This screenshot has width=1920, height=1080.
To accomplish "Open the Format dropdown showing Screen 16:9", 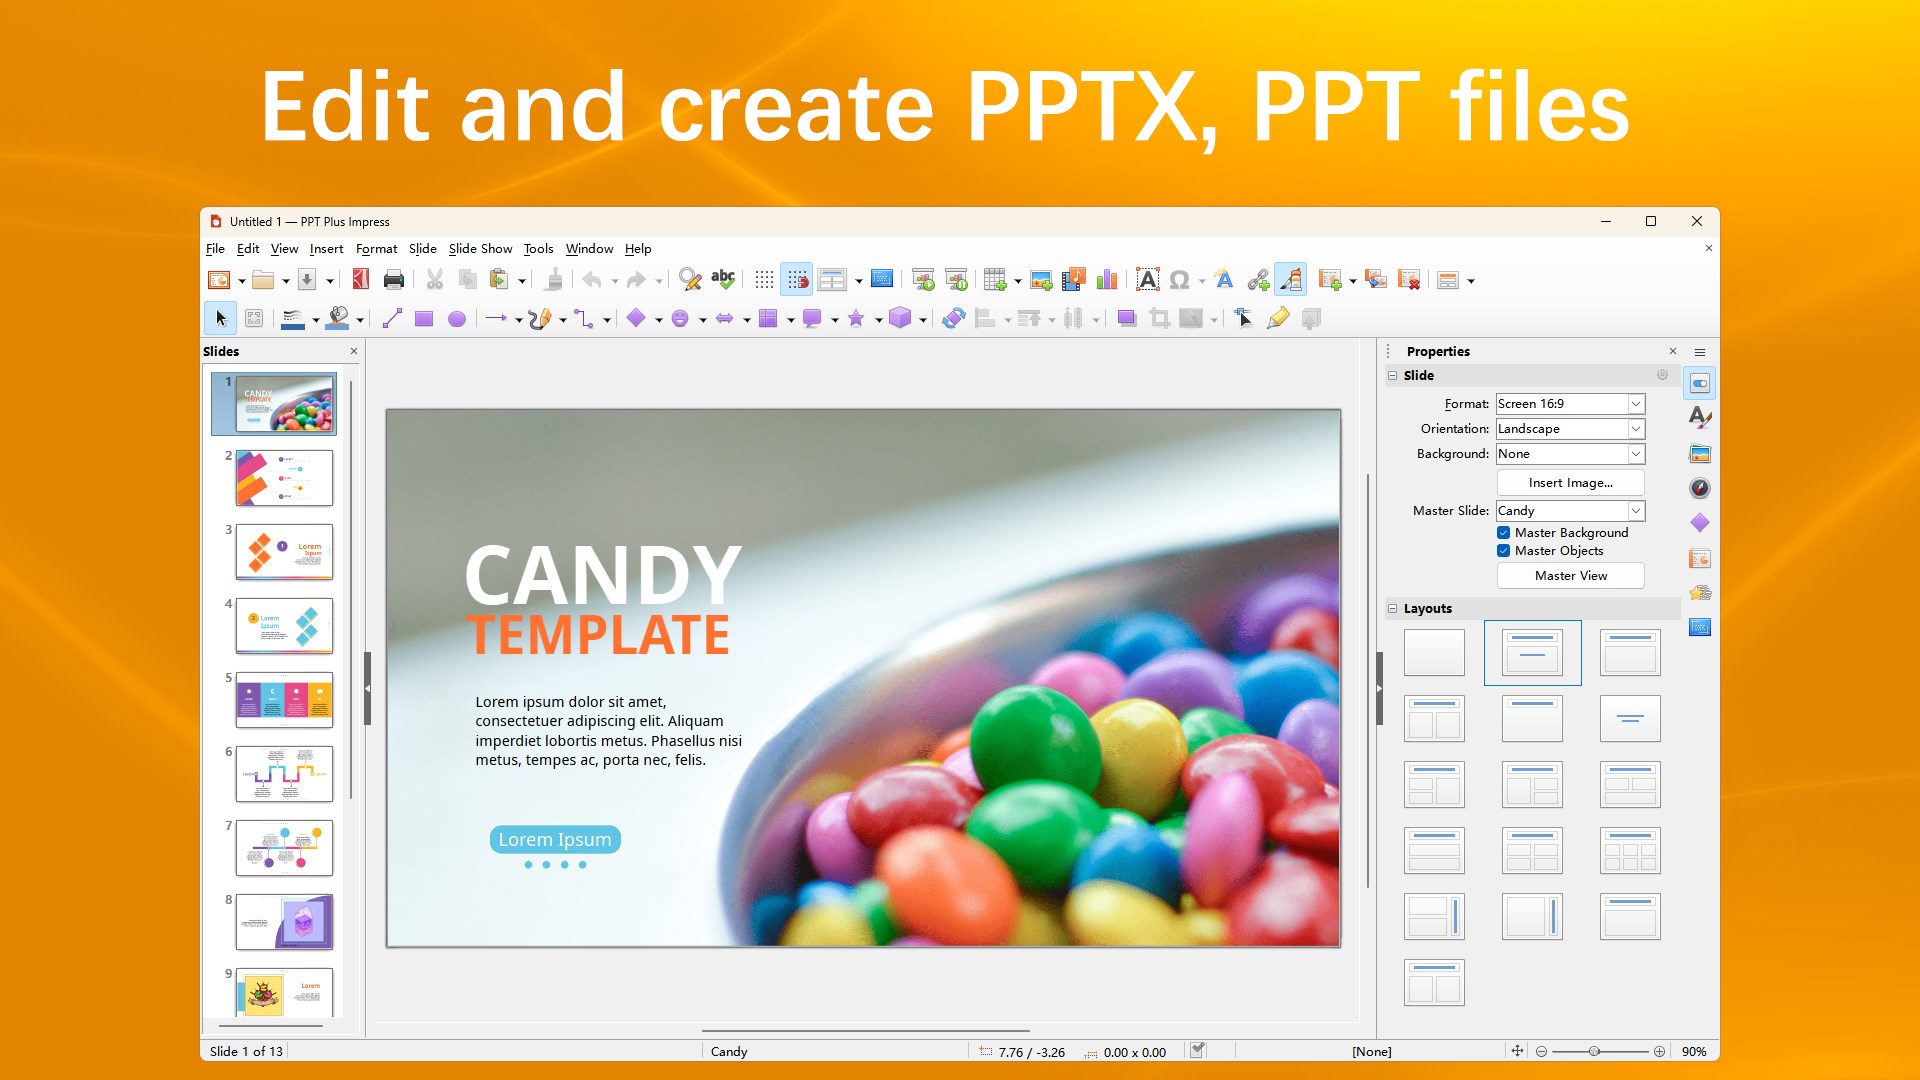I will pyautogui.click(x=1636, y=404).
